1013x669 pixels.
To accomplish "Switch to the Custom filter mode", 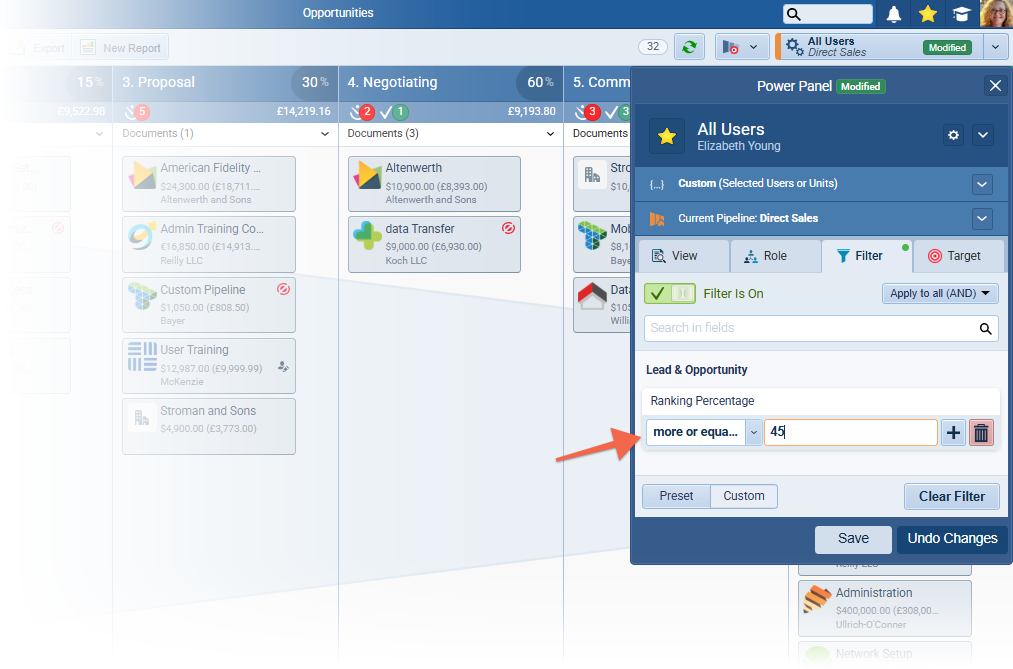I will [x=744, y=496].
